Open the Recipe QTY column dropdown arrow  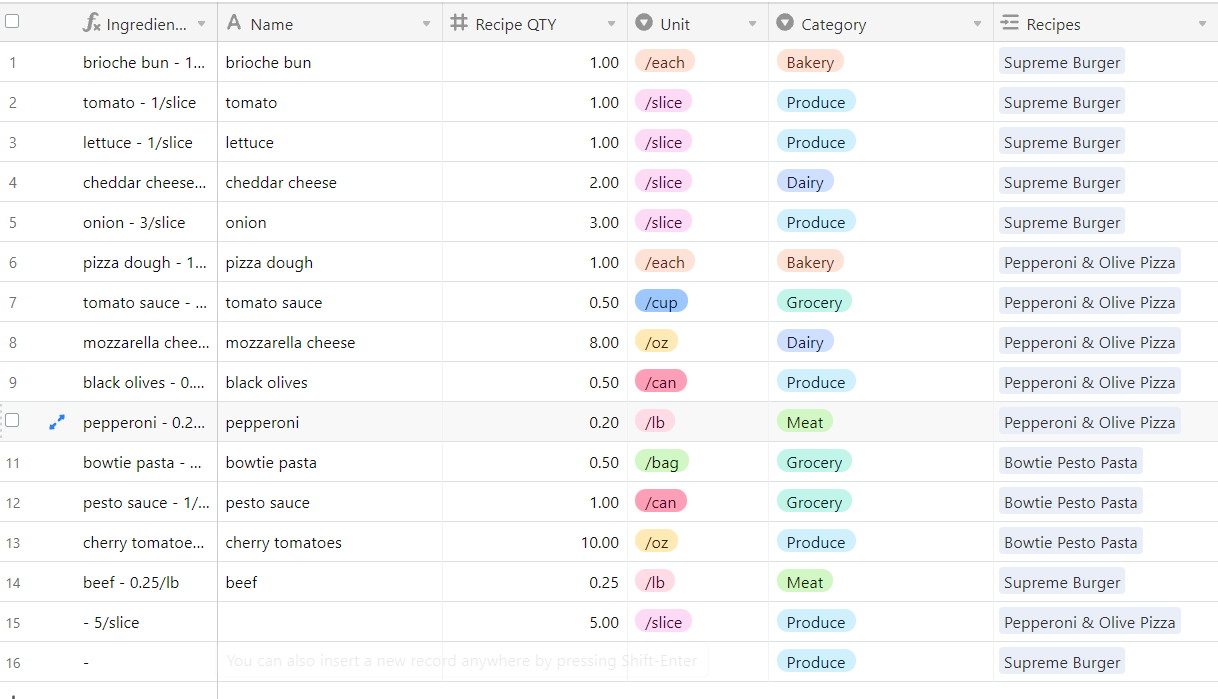pos(611,24)
